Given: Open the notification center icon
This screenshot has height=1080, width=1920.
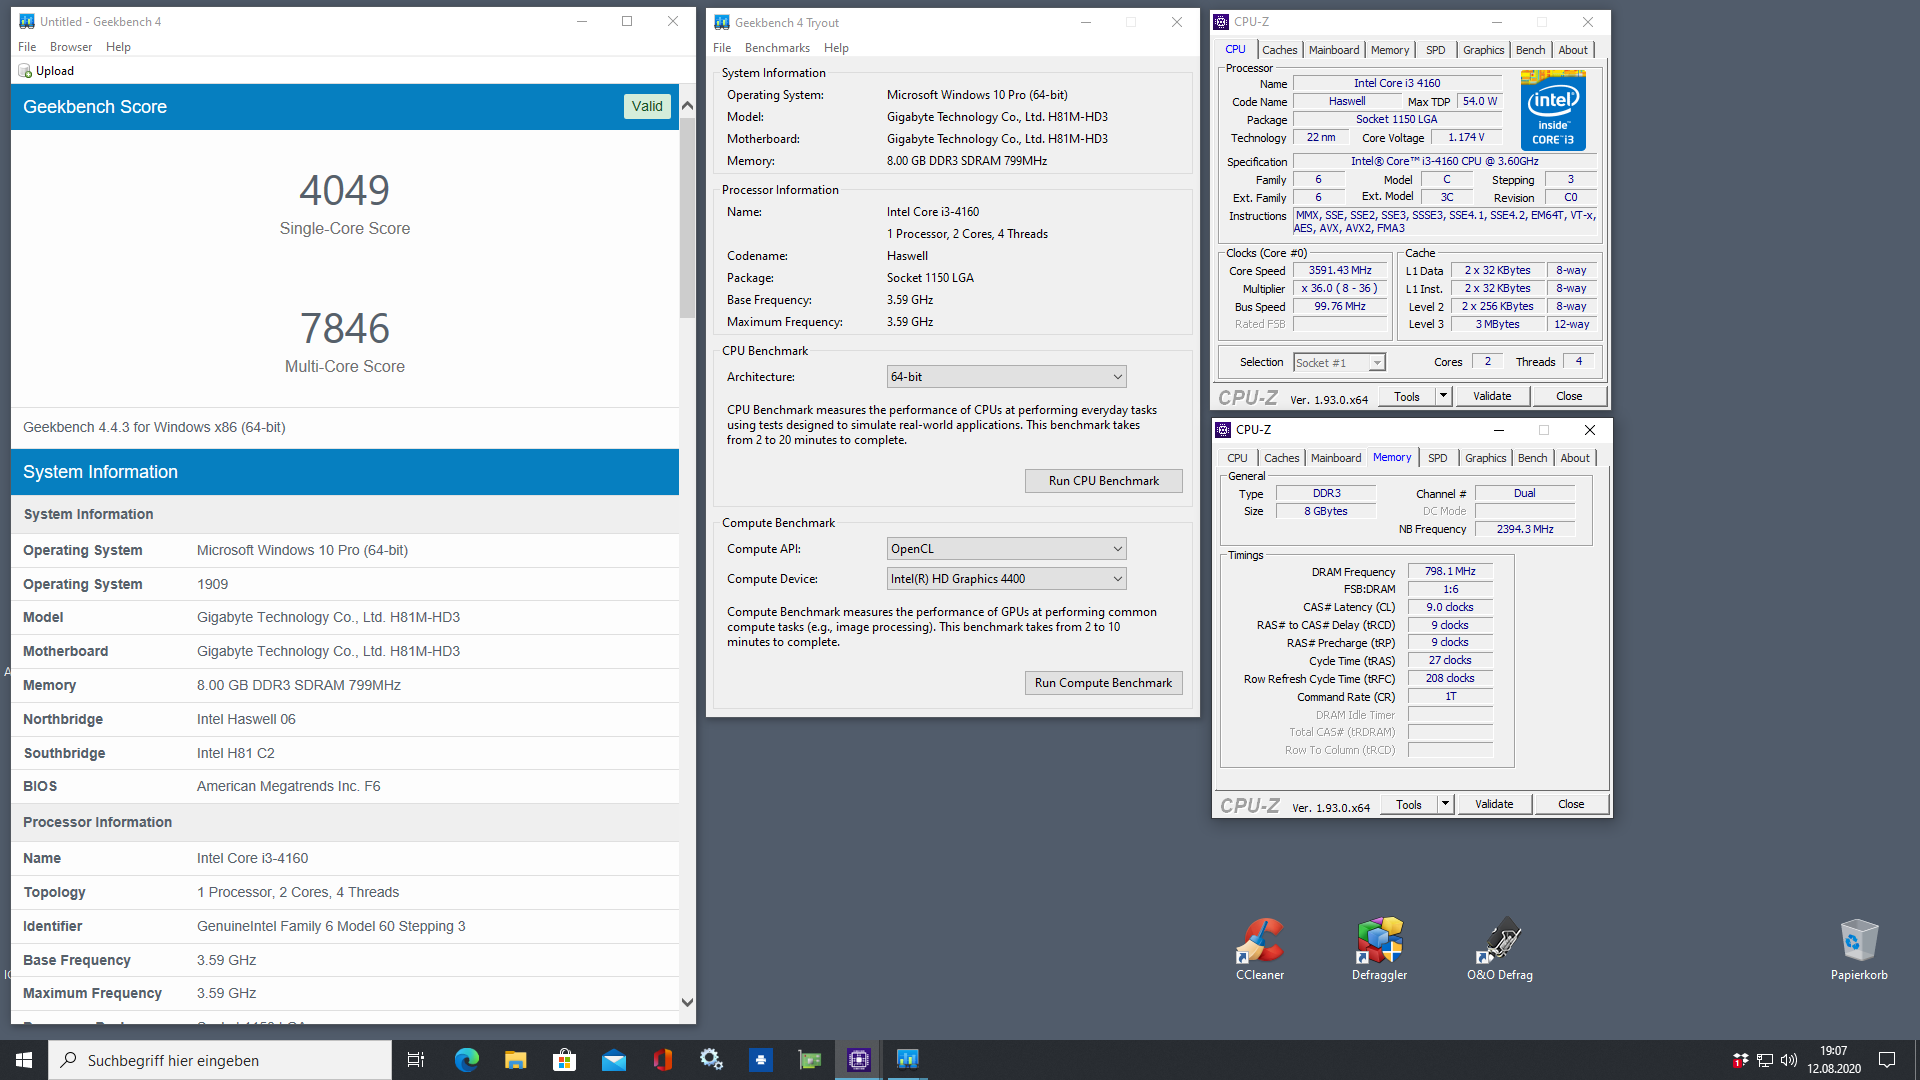Looking at the screenshot, I should pyautogui.click(x=1887, y=1060).
